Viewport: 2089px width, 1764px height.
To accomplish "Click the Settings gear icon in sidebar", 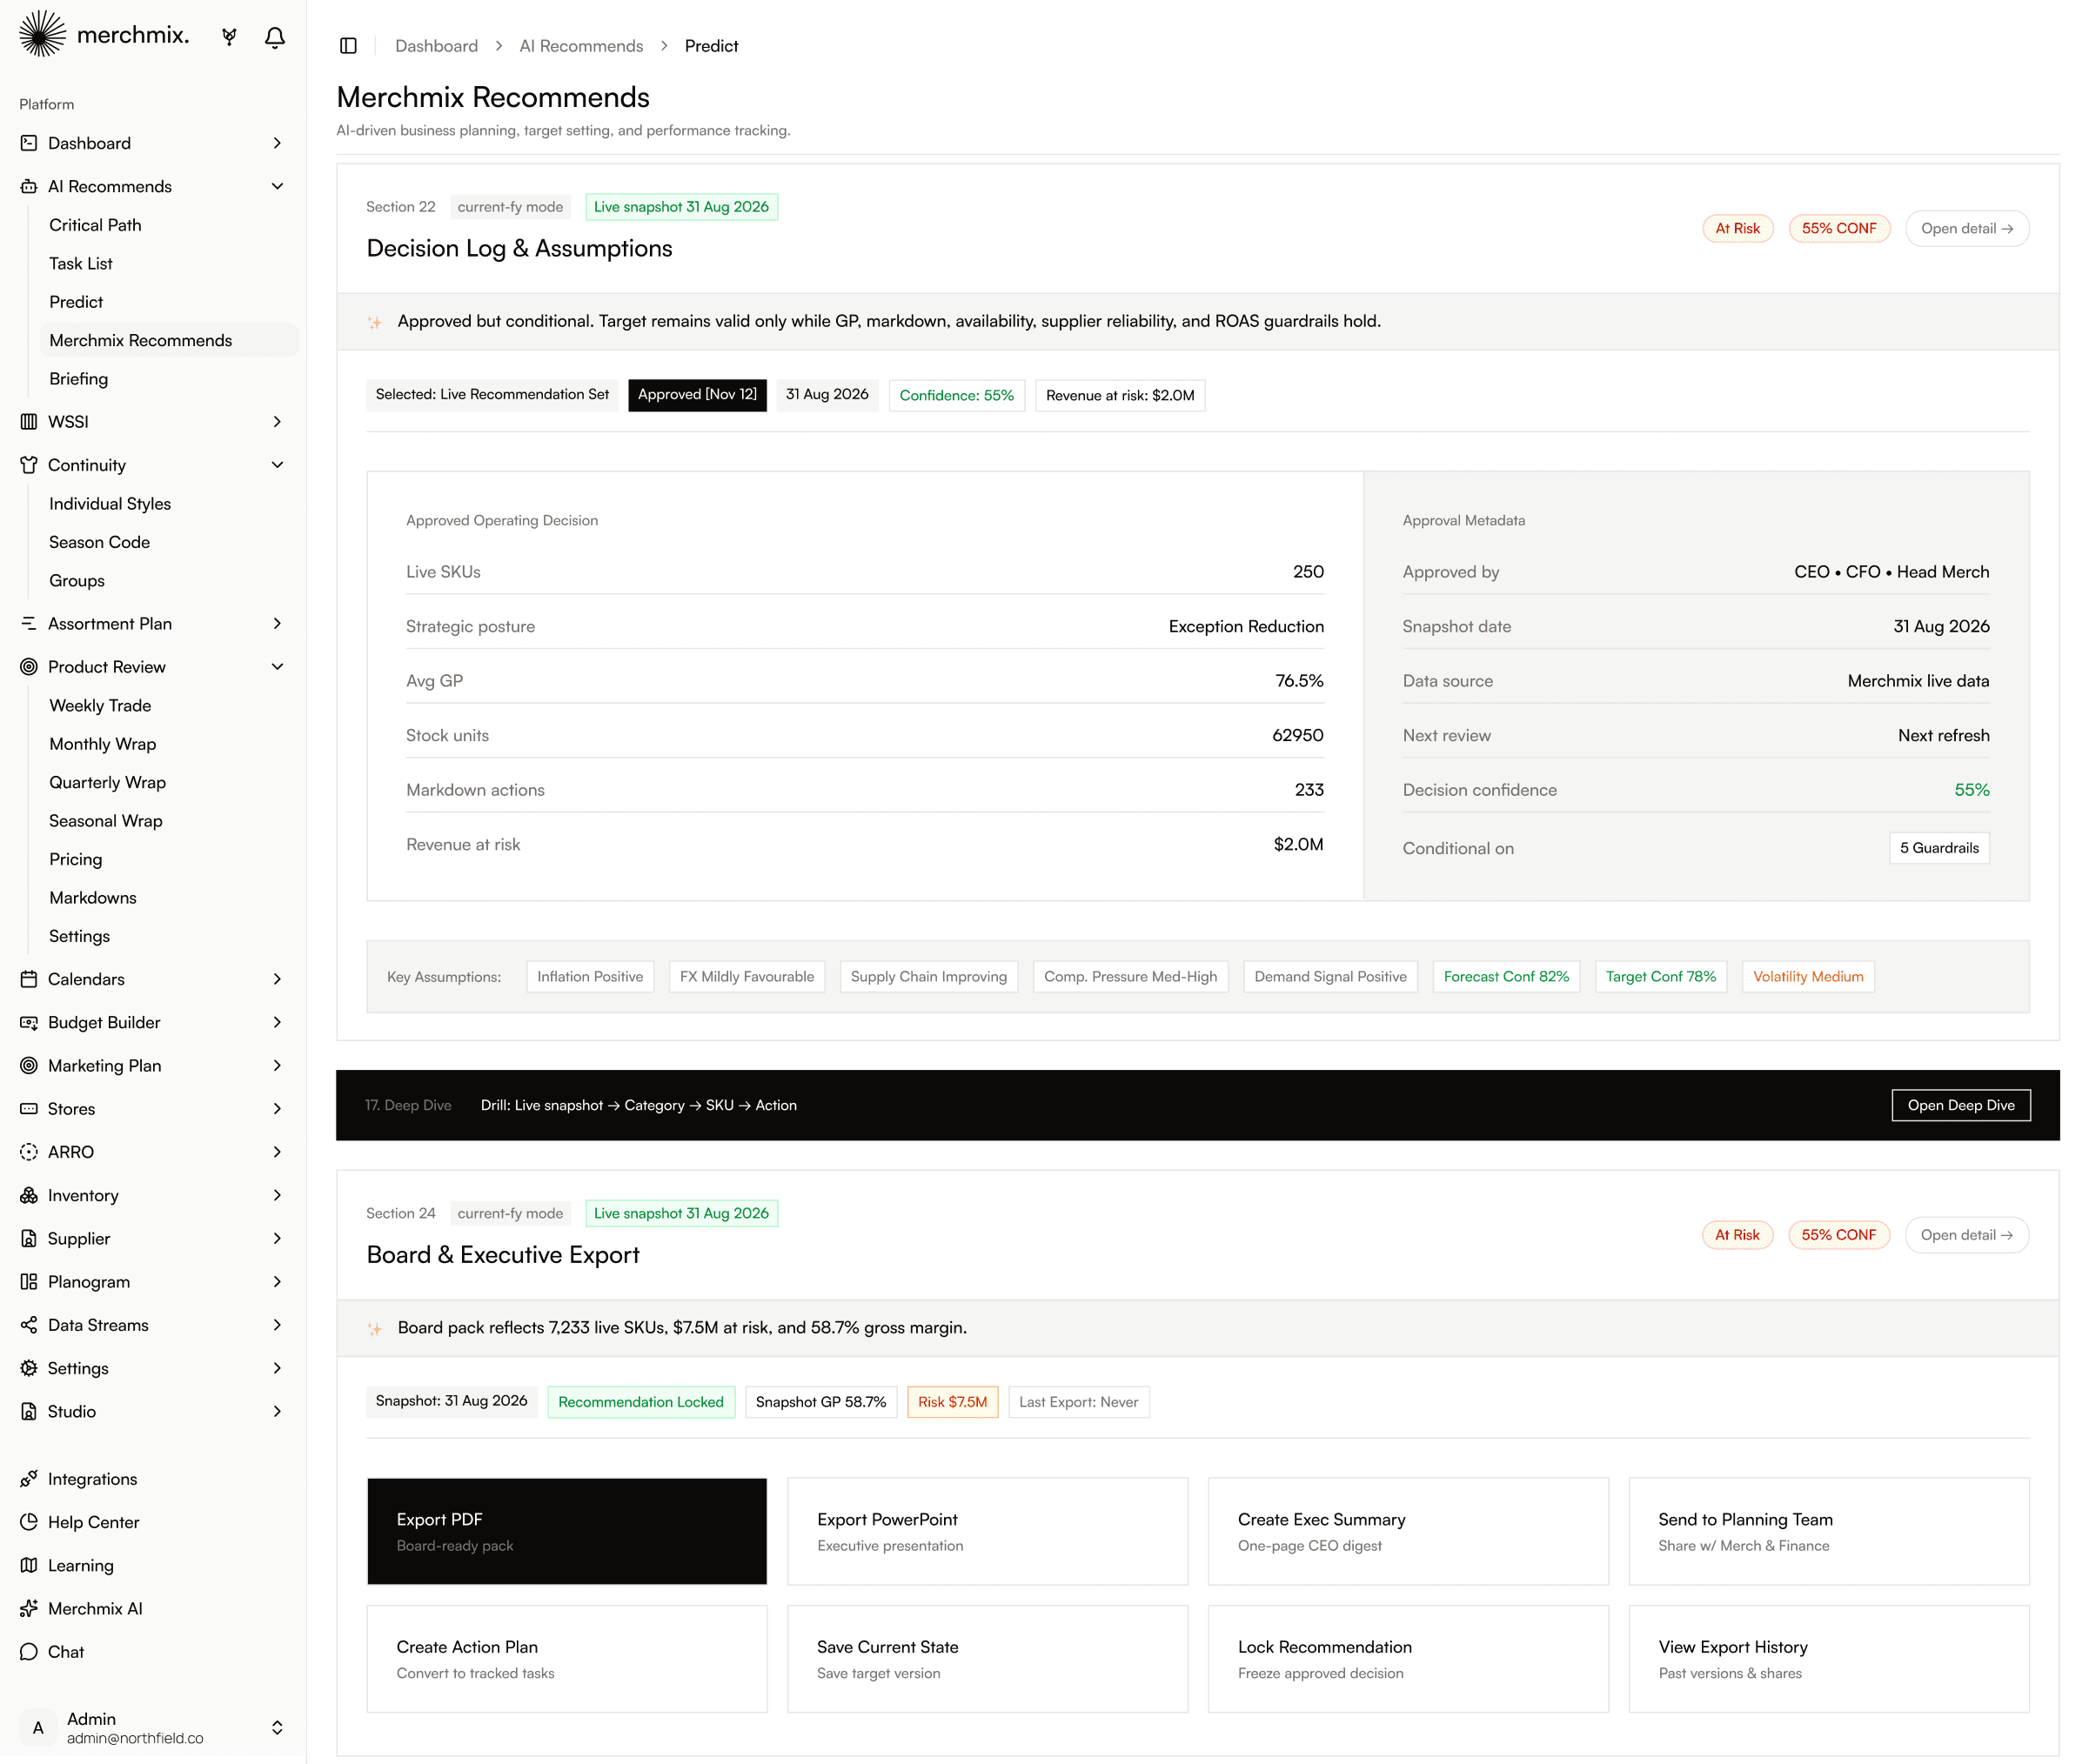I will tap(29, 1368).
